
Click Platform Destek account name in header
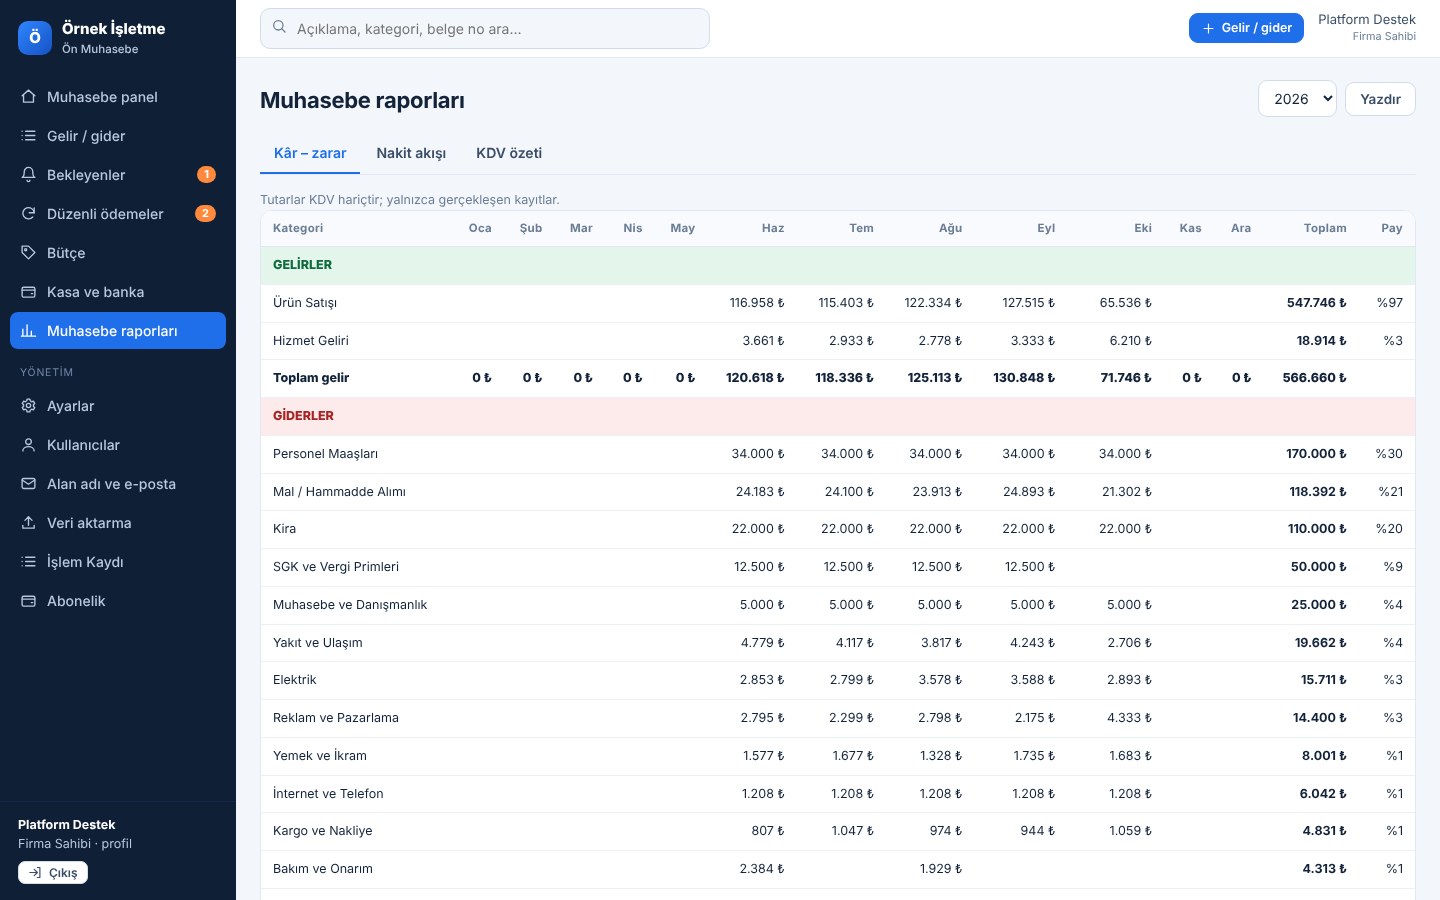1366,20
